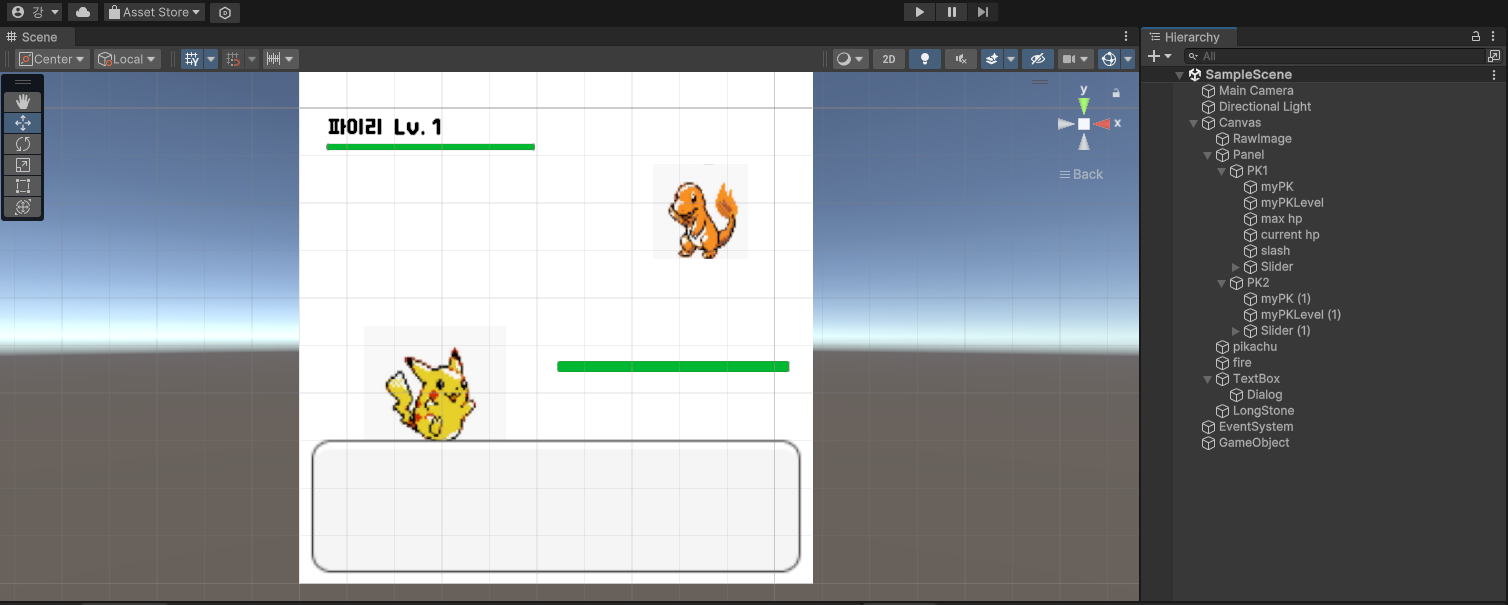1508x605 pixels.
Task: Click the Hierarchy search window icon
Action: point(1494,56)
